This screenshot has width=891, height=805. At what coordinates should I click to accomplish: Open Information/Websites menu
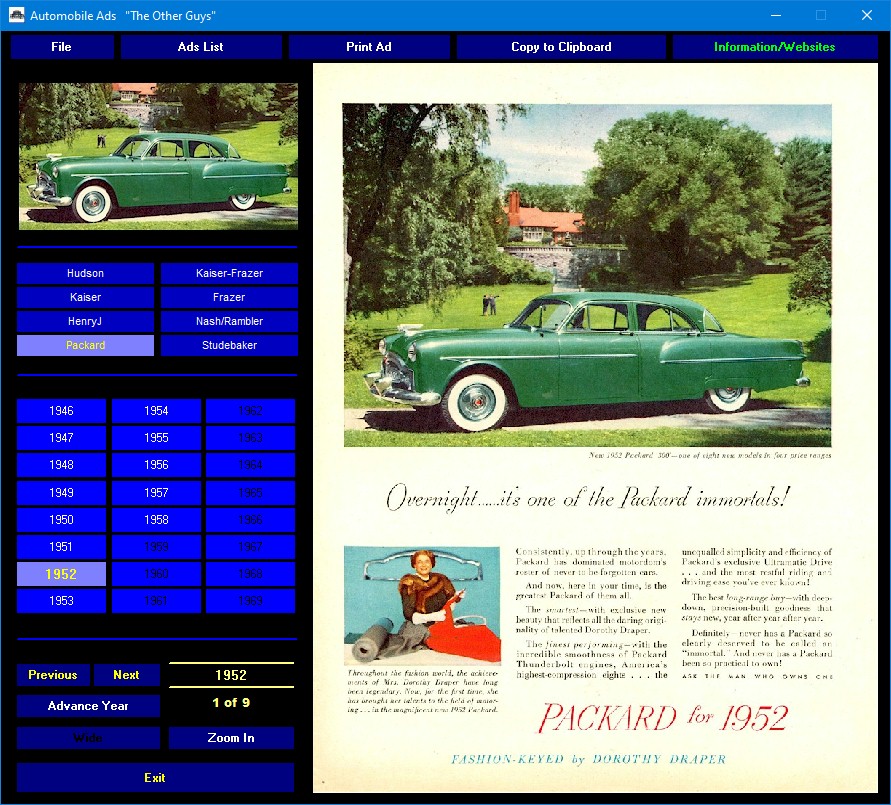click(x=775, y=47)
